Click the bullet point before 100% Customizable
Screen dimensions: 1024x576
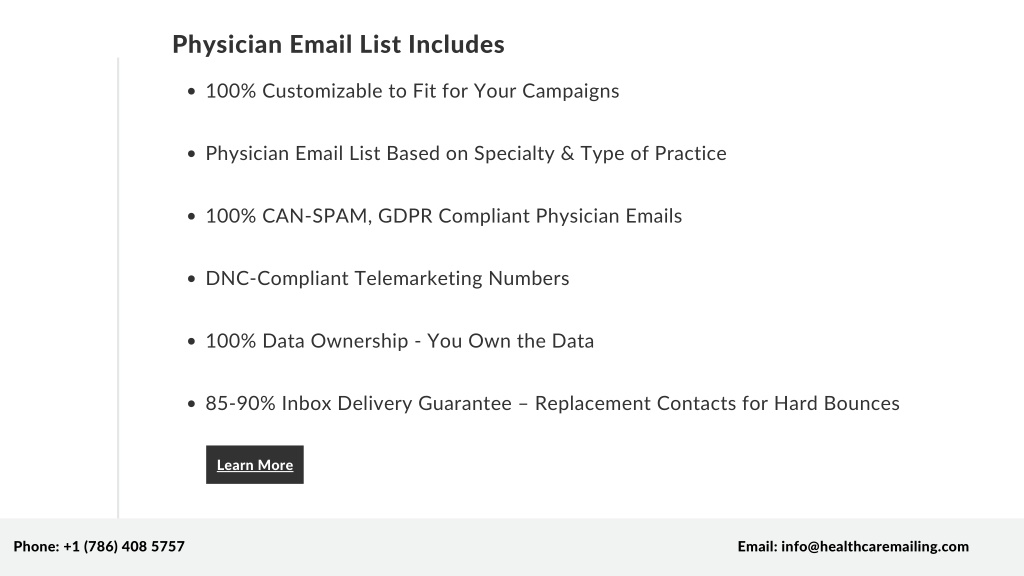tap(191, 91)
